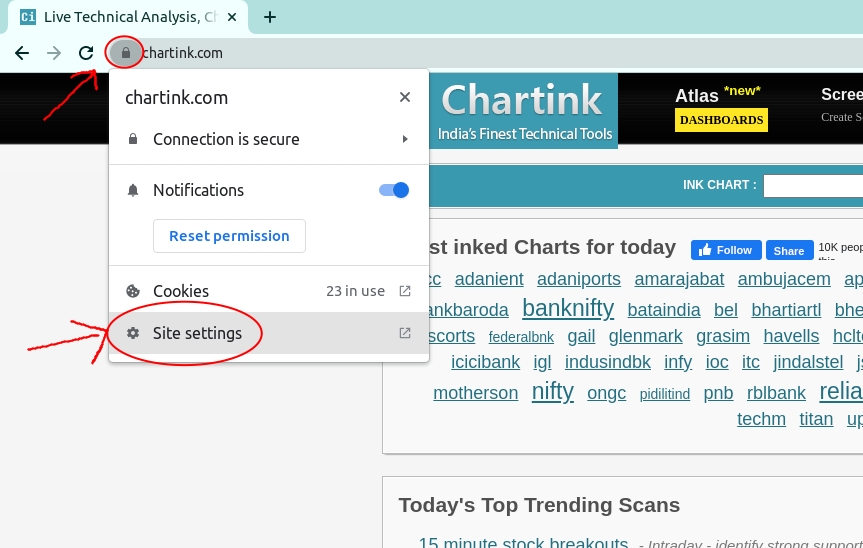Open grasim chart link
The width and height of the screenshot is (863, 548).
723,336
